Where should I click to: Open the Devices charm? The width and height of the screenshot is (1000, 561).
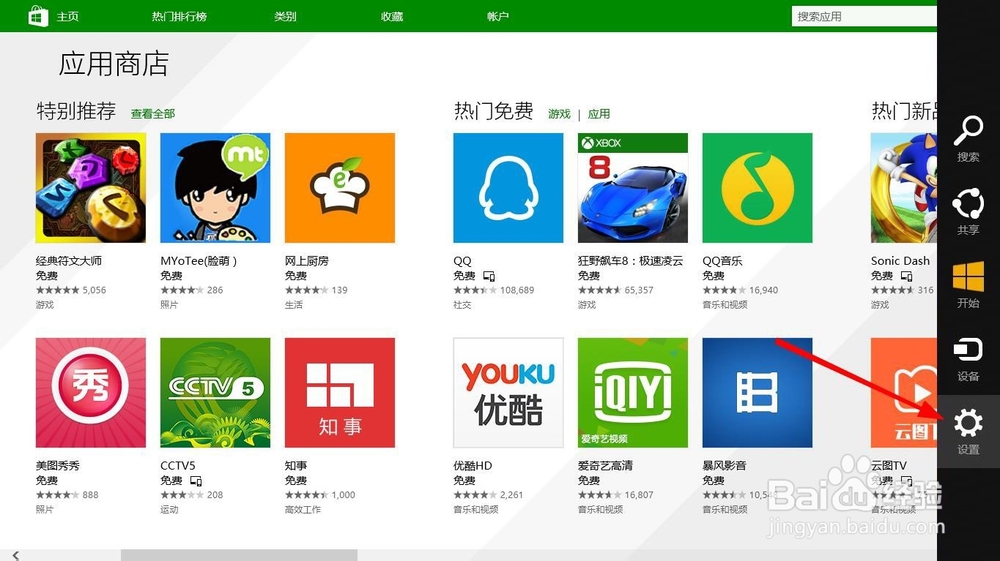968,358
